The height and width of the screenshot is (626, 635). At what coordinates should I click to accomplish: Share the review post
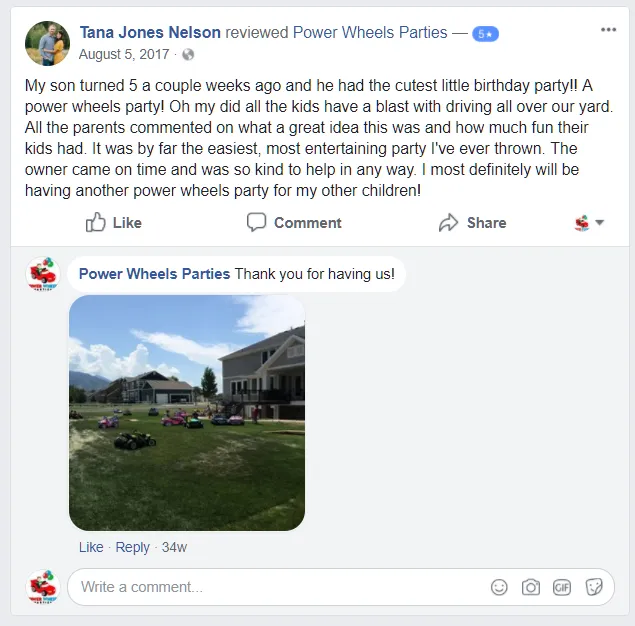pyautogui.click(x=472, y=223)
